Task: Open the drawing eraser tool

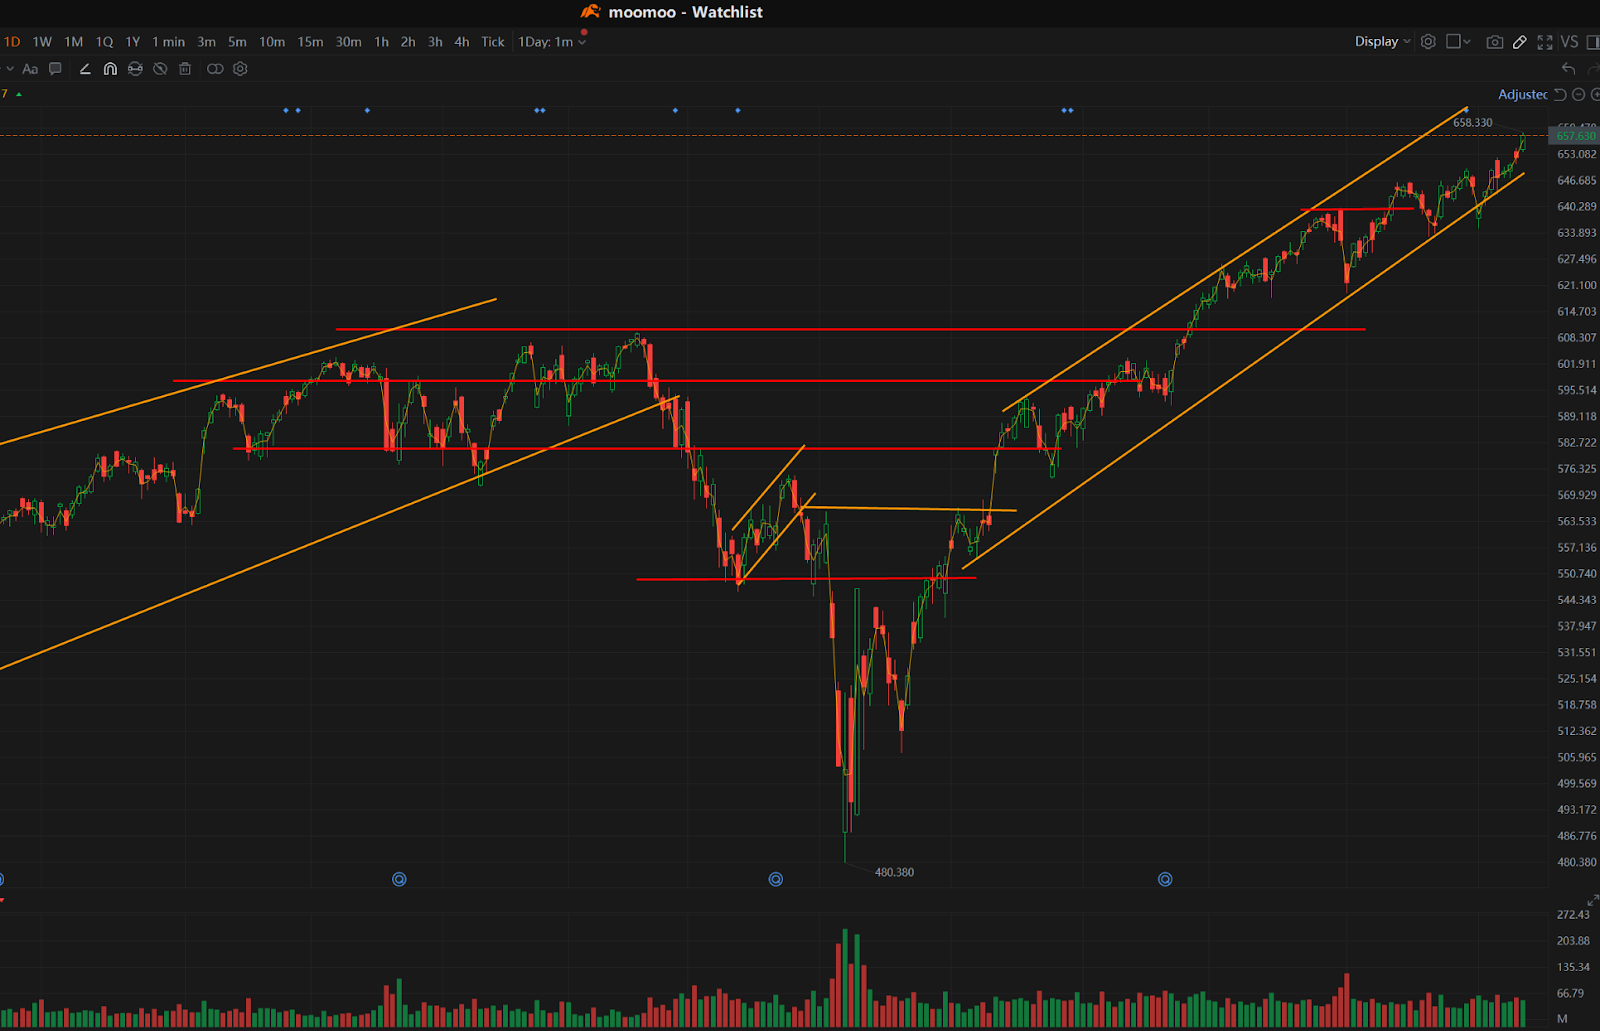Action: point(135,69)
